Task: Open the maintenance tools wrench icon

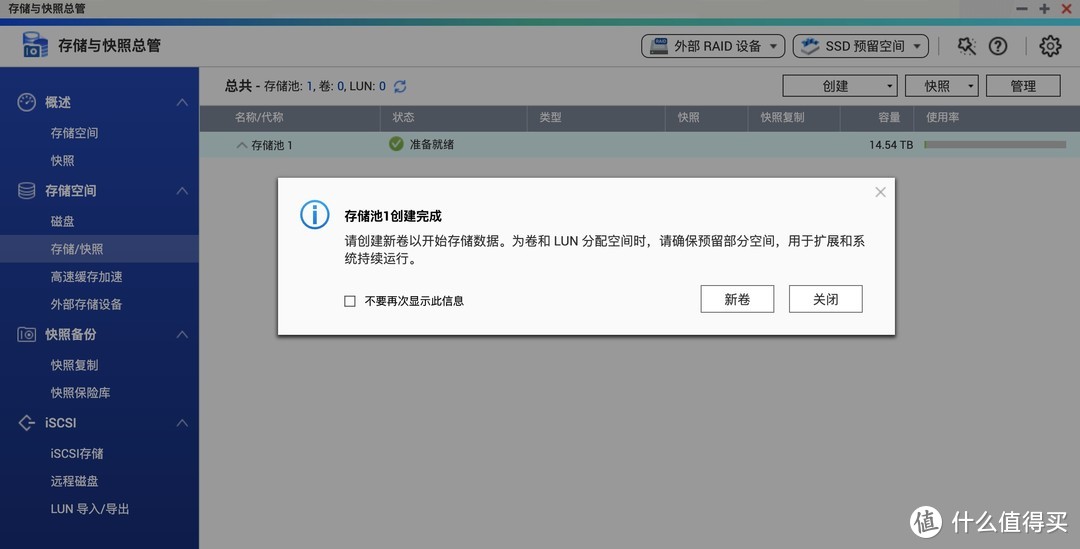Action: coord(966,46)
